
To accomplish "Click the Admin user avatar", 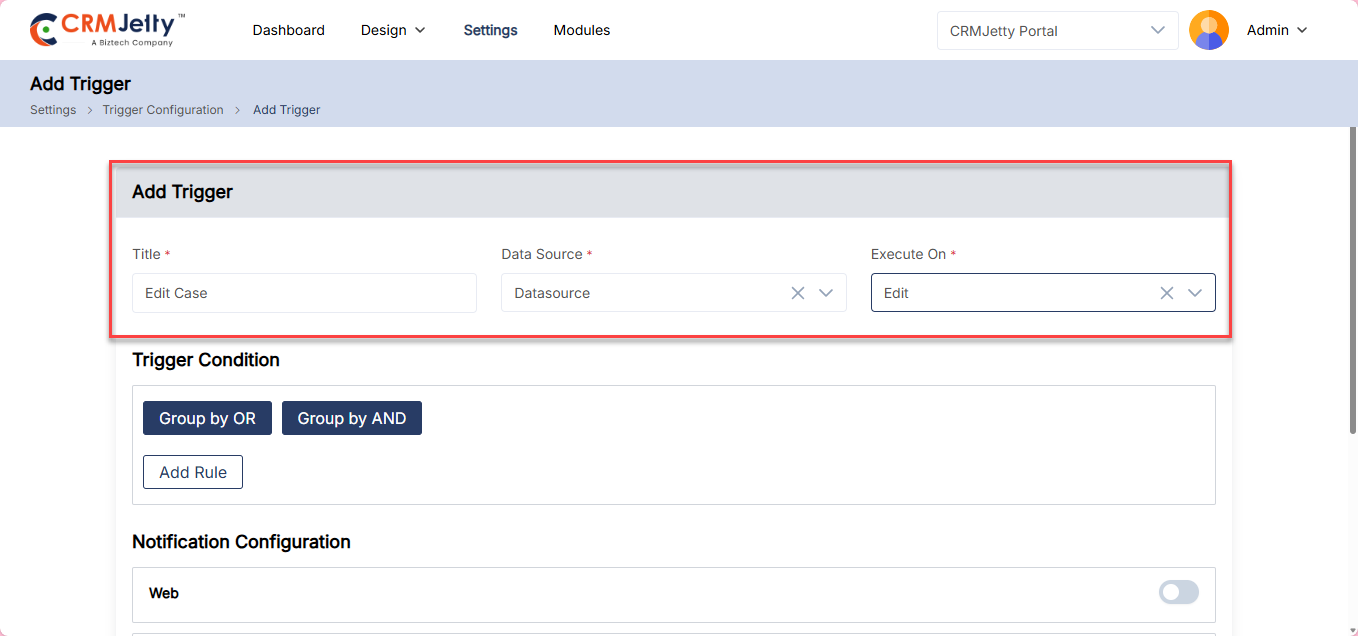I will (1208, 30).
